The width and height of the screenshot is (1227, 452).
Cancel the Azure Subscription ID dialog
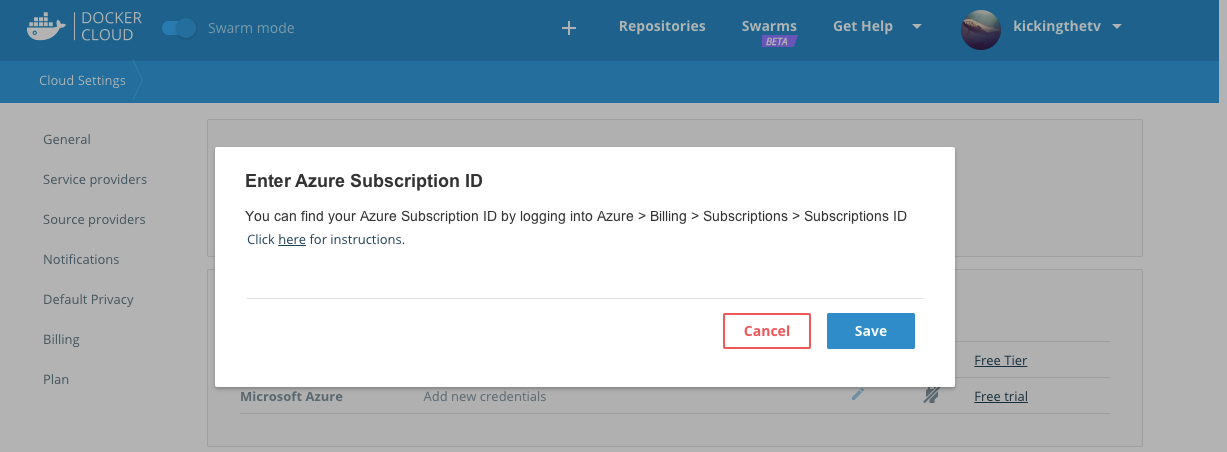[767, 331]
